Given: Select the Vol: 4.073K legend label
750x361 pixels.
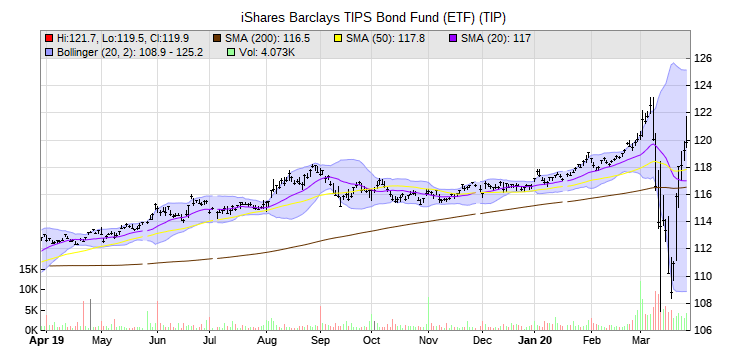Looking at the screenshot, I should click(x=266, y=52).
